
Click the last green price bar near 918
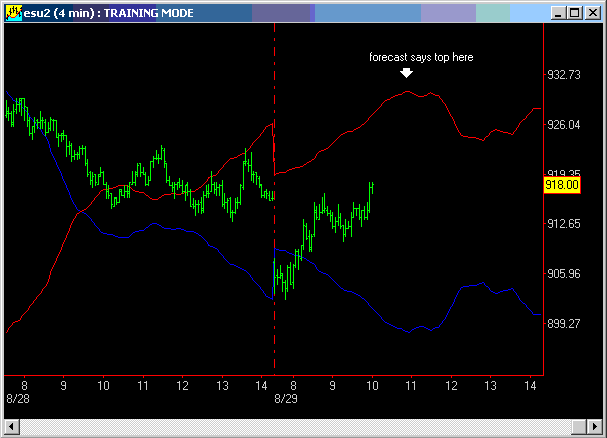371,187
